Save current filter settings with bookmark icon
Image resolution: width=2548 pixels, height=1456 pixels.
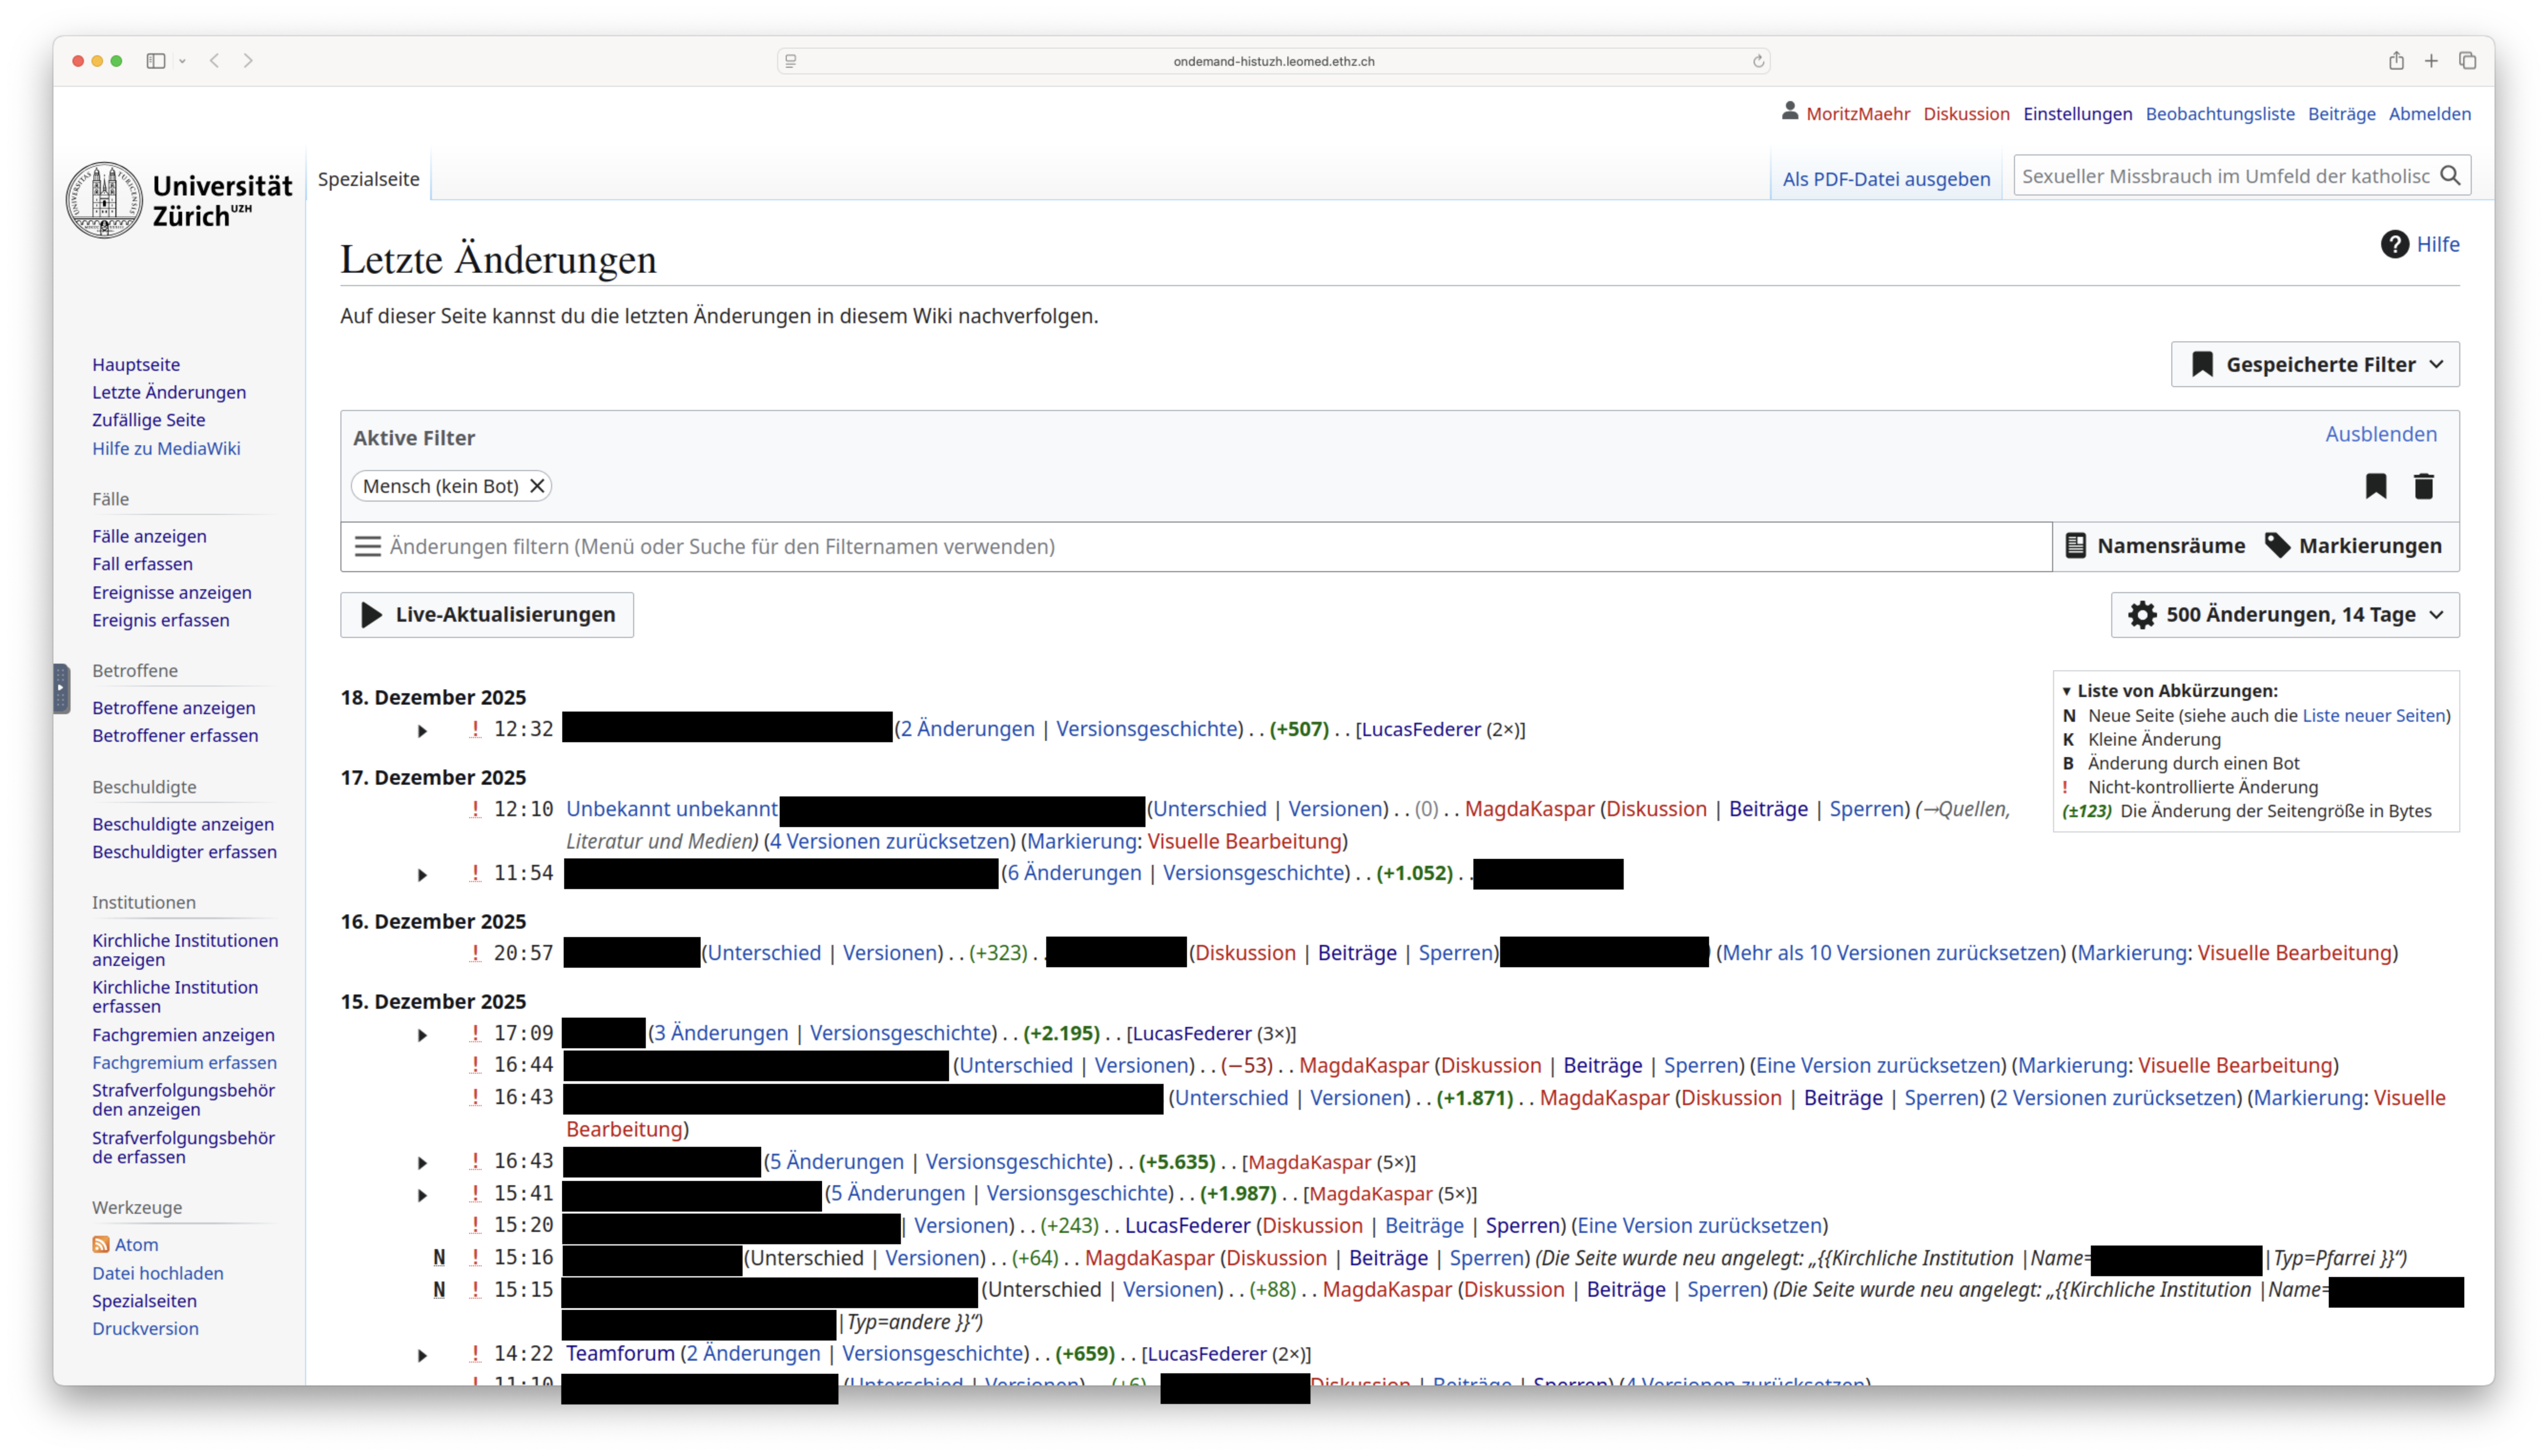pyautogui.click(x=2376, y=486)
